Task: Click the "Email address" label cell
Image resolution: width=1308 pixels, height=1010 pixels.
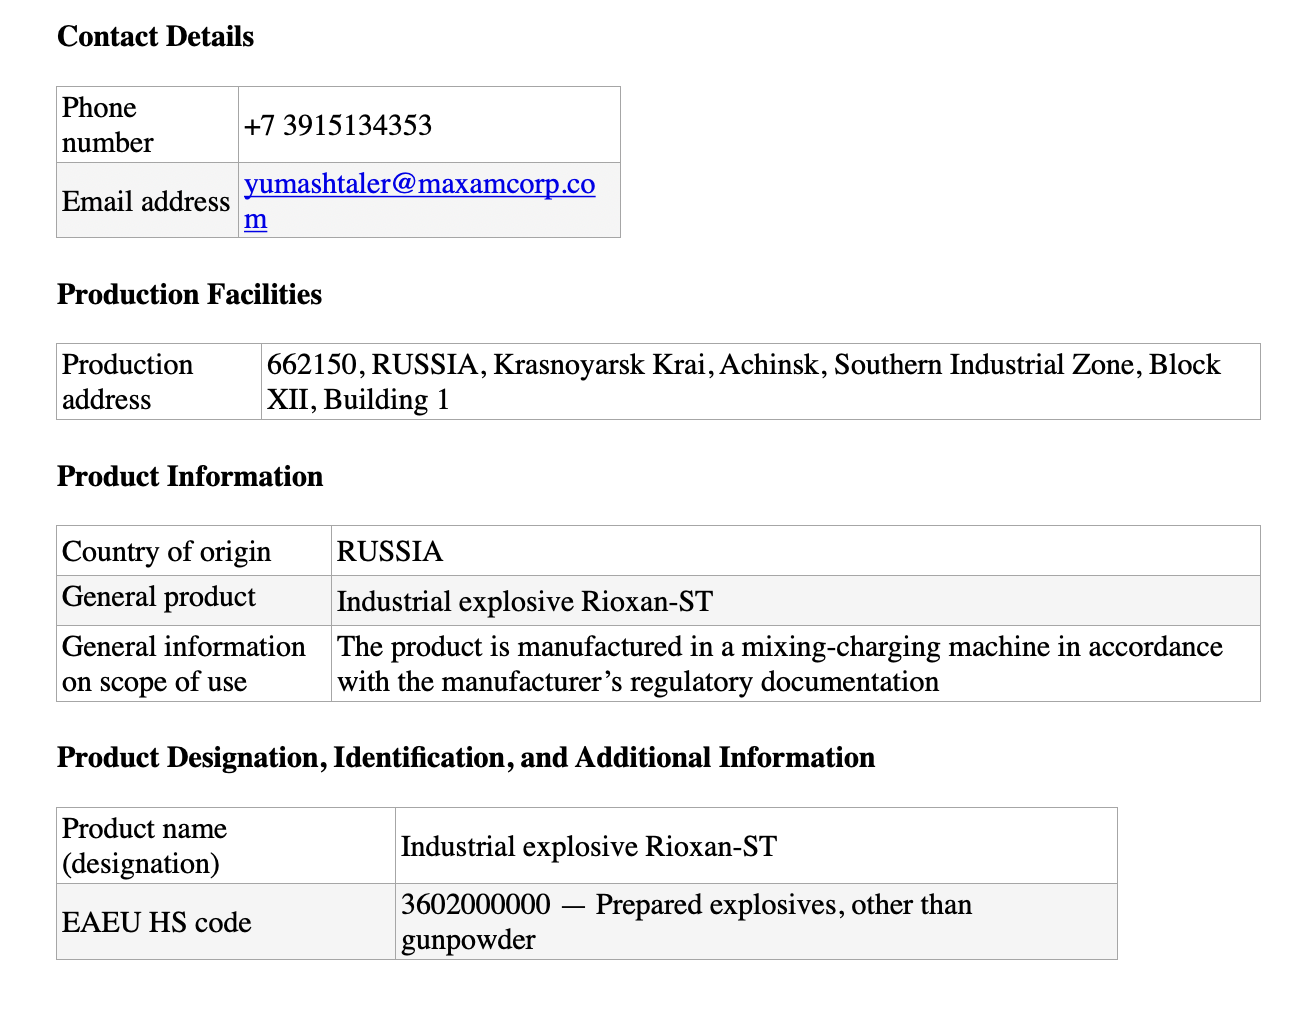Action: coord(146,201)
